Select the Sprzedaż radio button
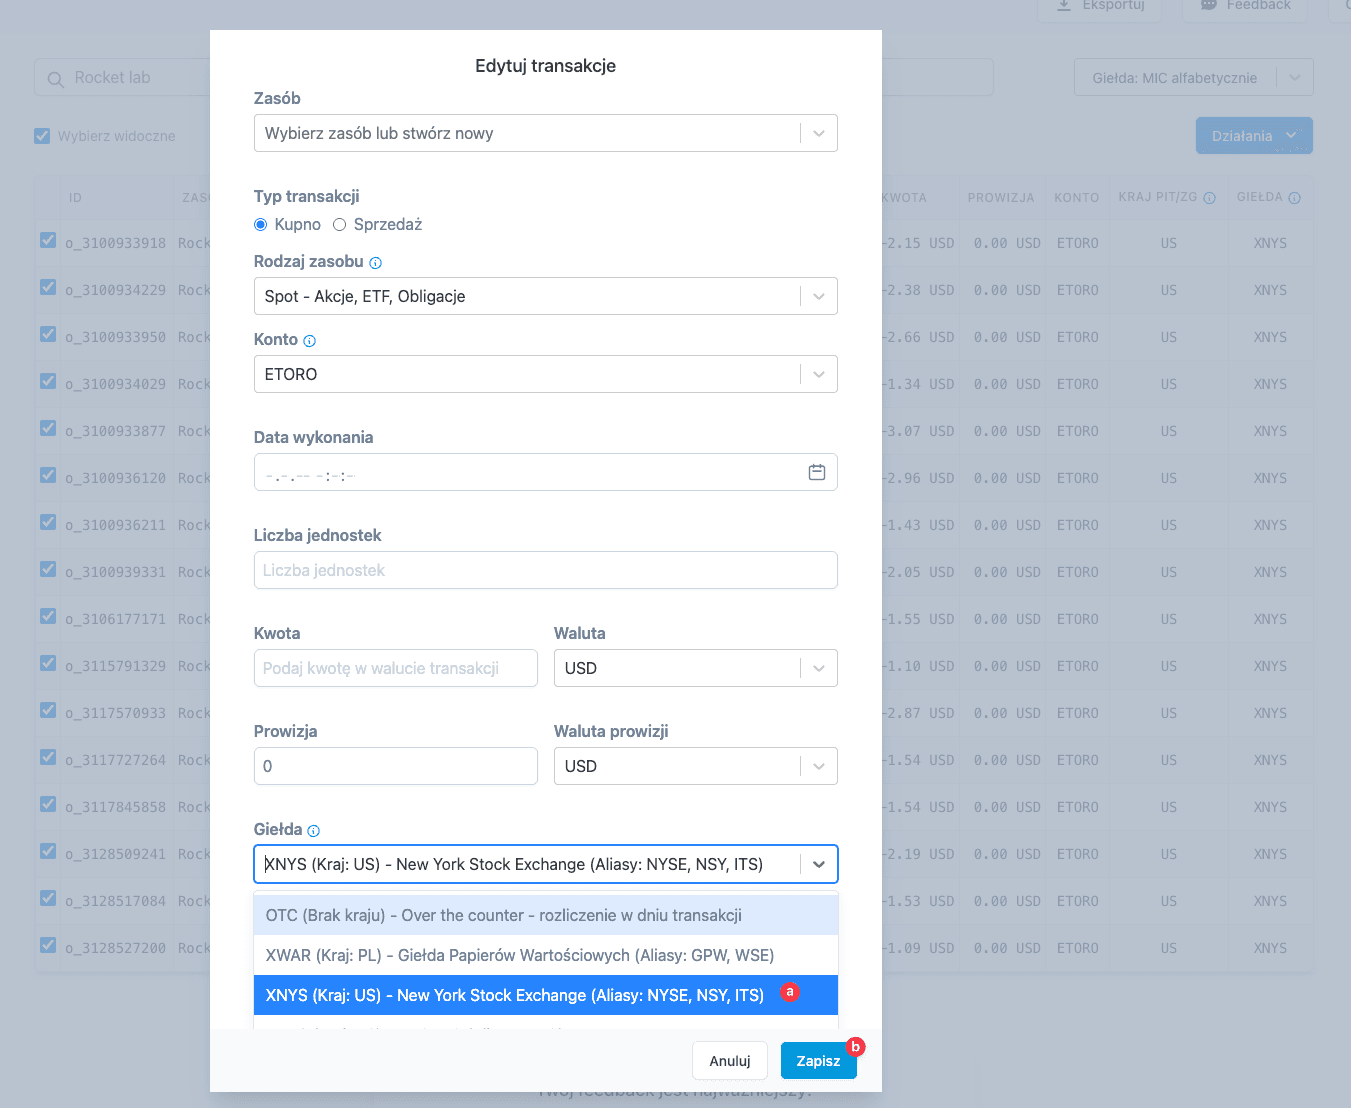The height and width of the screenshot is (1108, 1351). (340, 225)
